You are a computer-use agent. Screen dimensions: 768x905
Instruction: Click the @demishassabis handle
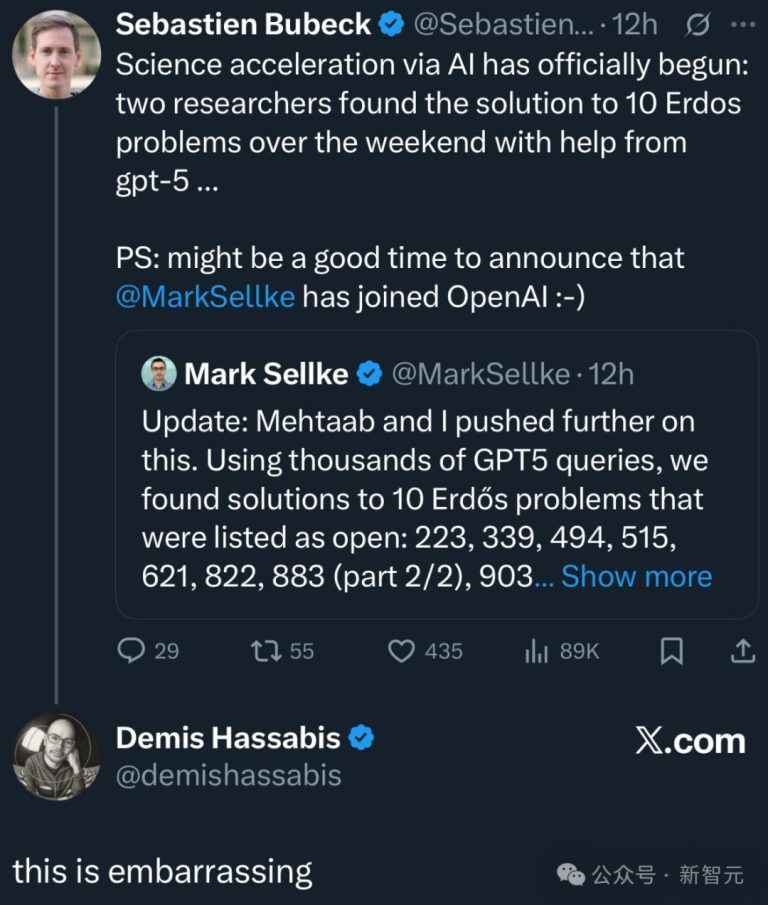tap(229, 775)
